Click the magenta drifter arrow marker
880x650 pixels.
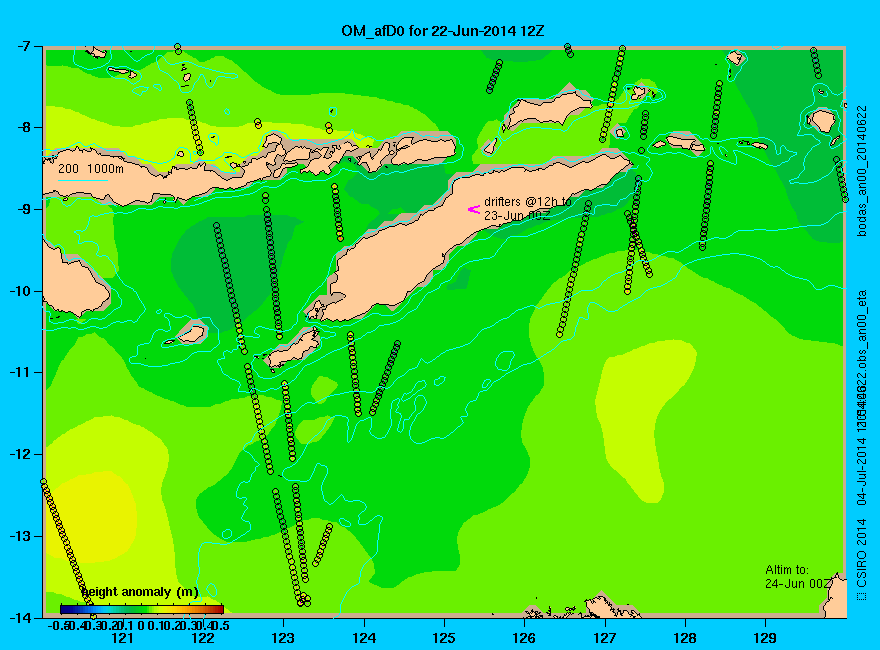[x=474, y=209]
